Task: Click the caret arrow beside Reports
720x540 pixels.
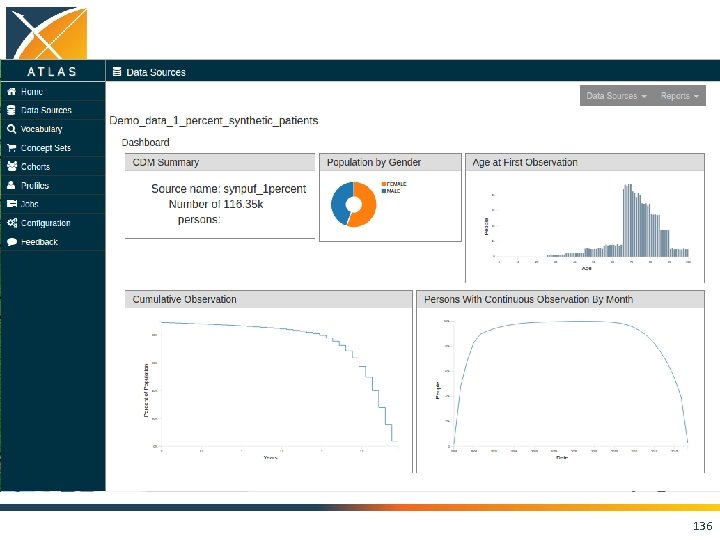Action: 696,96
